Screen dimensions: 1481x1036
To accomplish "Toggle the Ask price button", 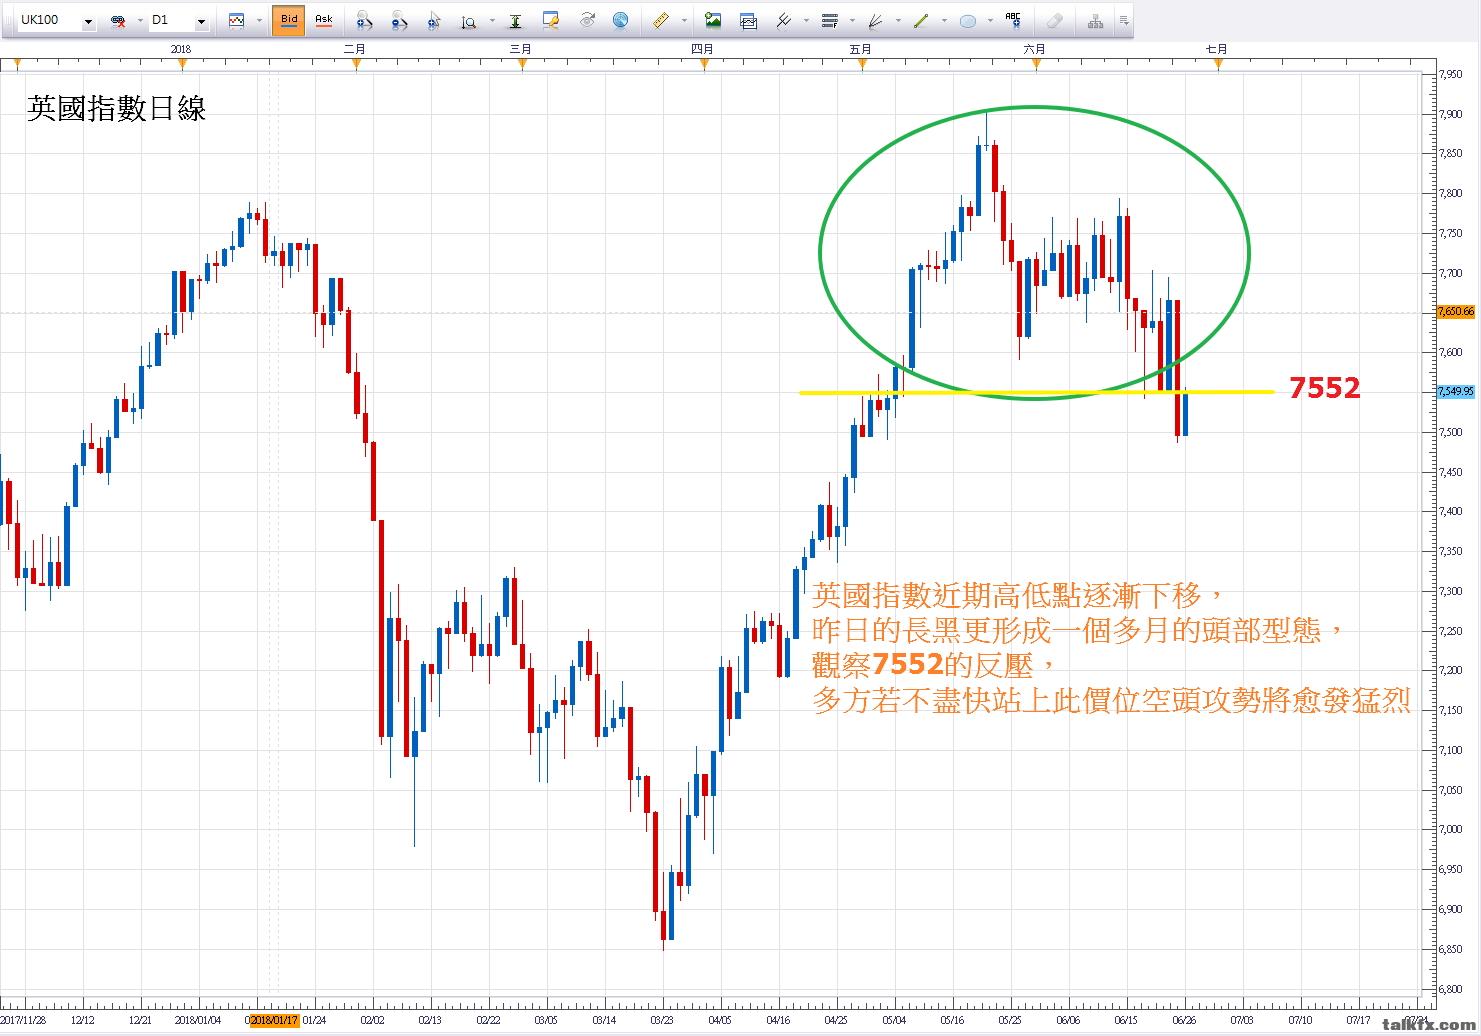I will click(323, 20).
